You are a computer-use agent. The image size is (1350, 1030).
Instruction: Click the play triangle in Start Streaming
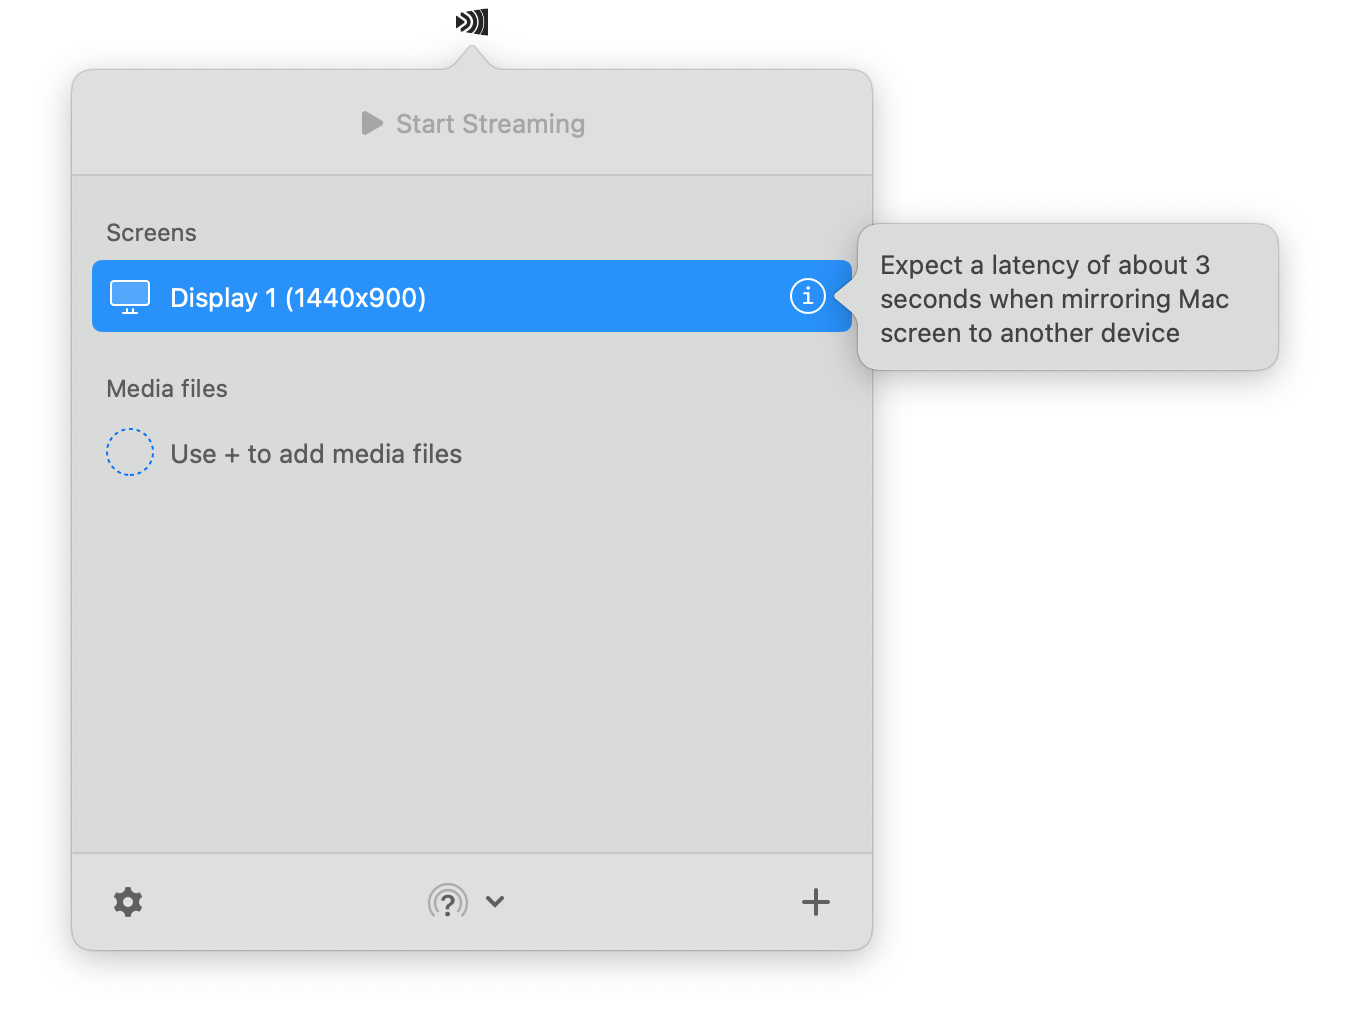tap(372, 123)
